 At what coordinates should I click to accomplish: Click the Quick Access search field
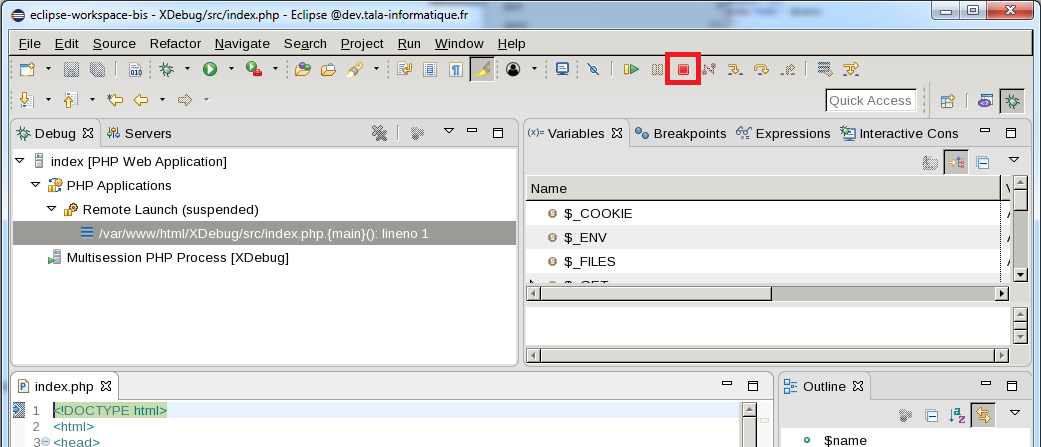pyautogui.click(x=870, y=101)
